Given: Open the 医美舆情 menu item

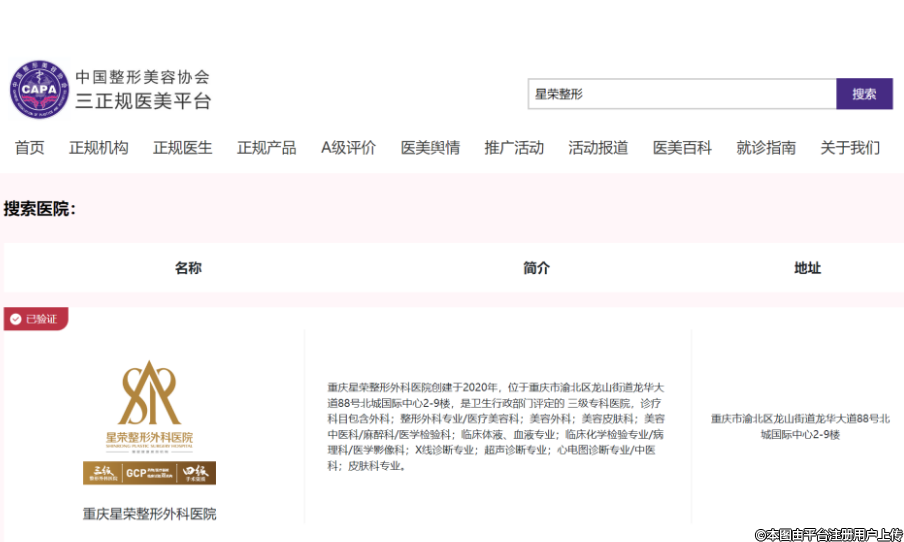Looking at the screenshot, I should [430, 148].
